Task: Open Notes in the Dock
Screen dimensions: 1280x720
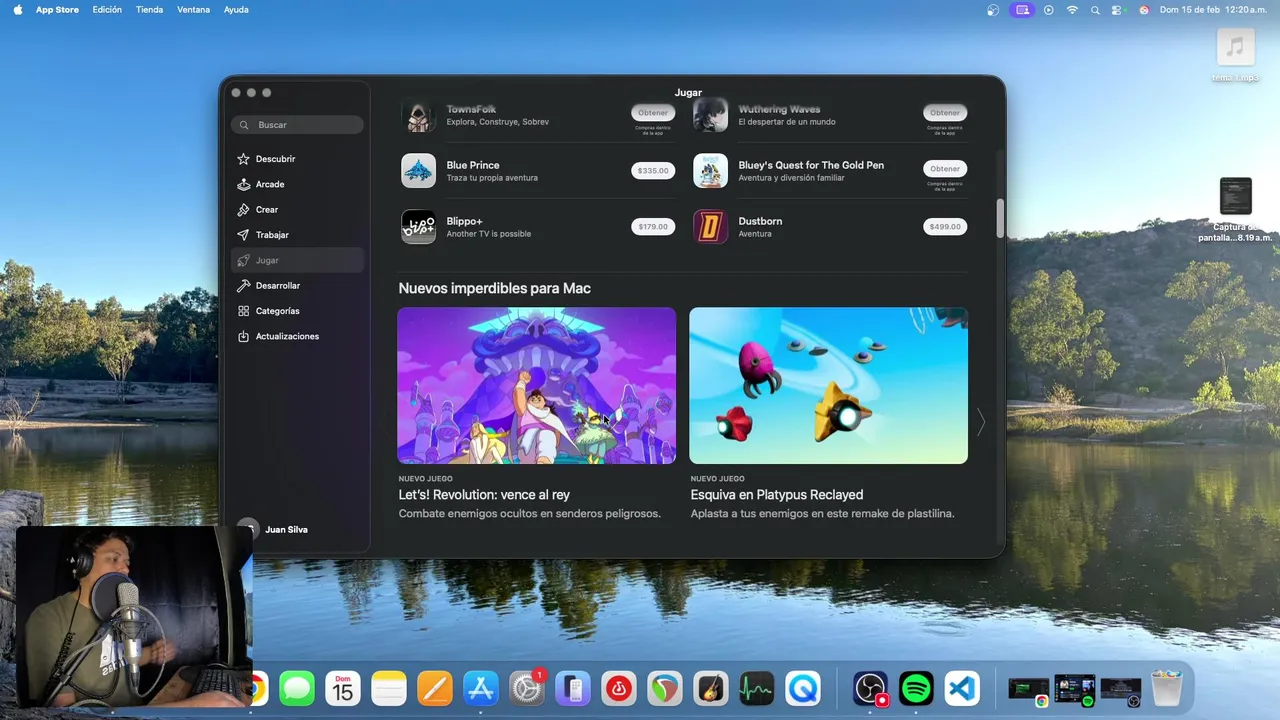Action: [x=389, y=688]
